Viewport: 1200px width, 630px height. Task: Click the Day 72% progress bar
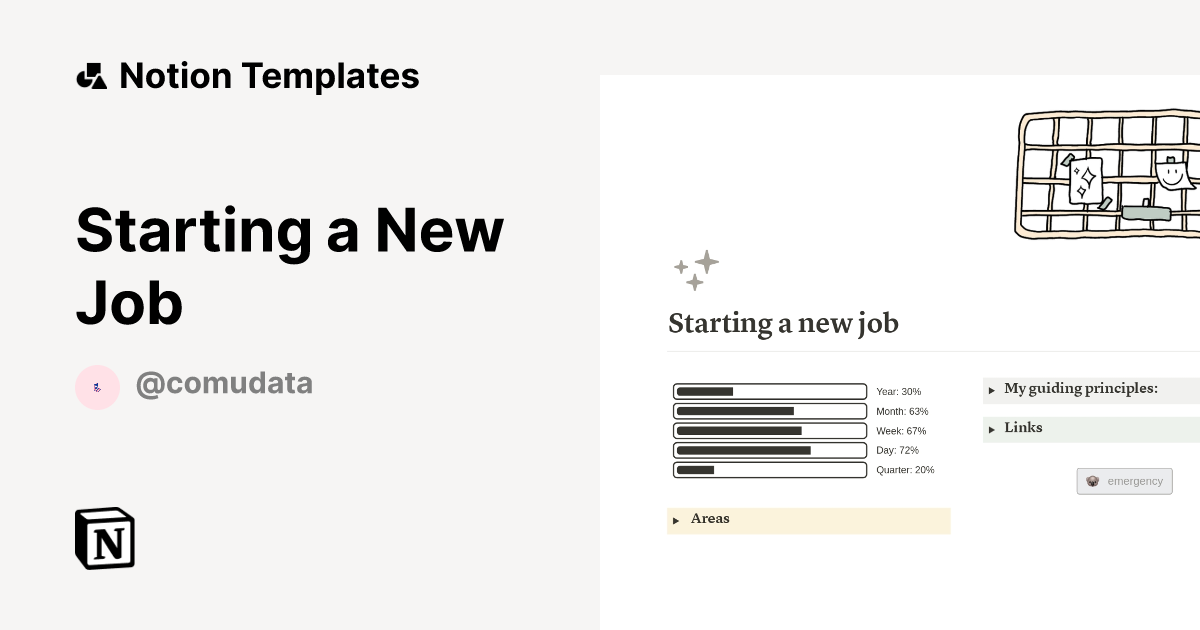[770, 450]
